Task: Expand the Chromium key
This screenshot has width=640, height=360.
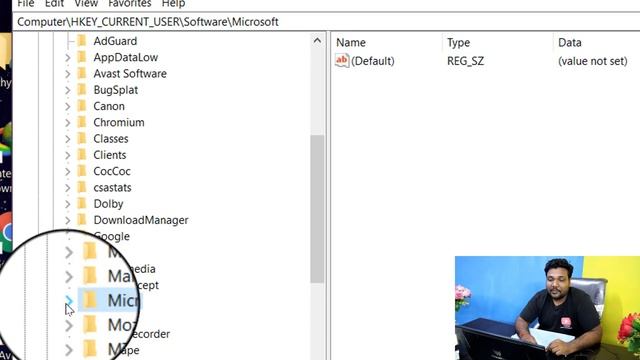Action: coord(68,123)
